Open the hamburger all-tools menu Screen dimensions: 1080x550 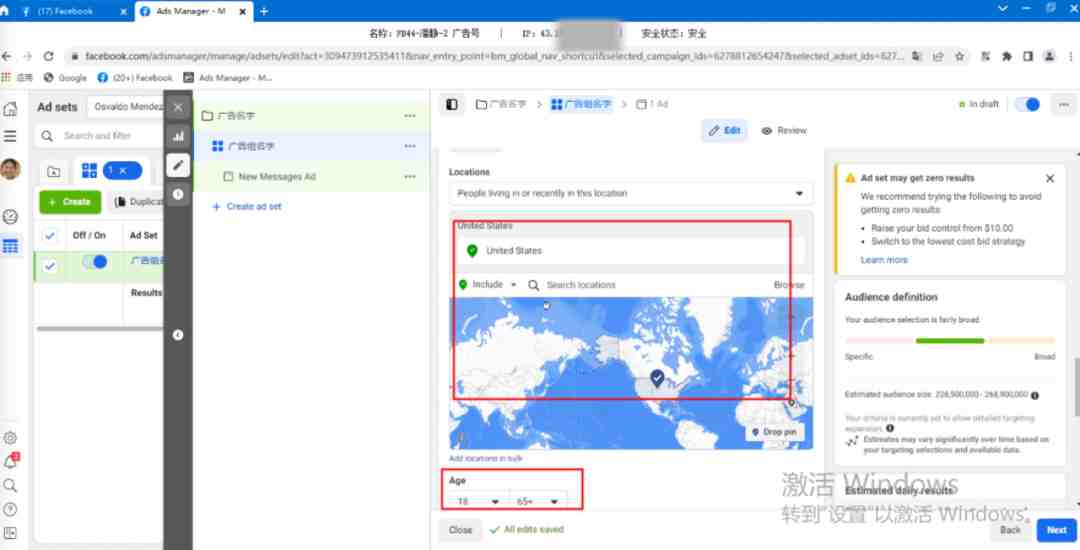coord(10,136)
